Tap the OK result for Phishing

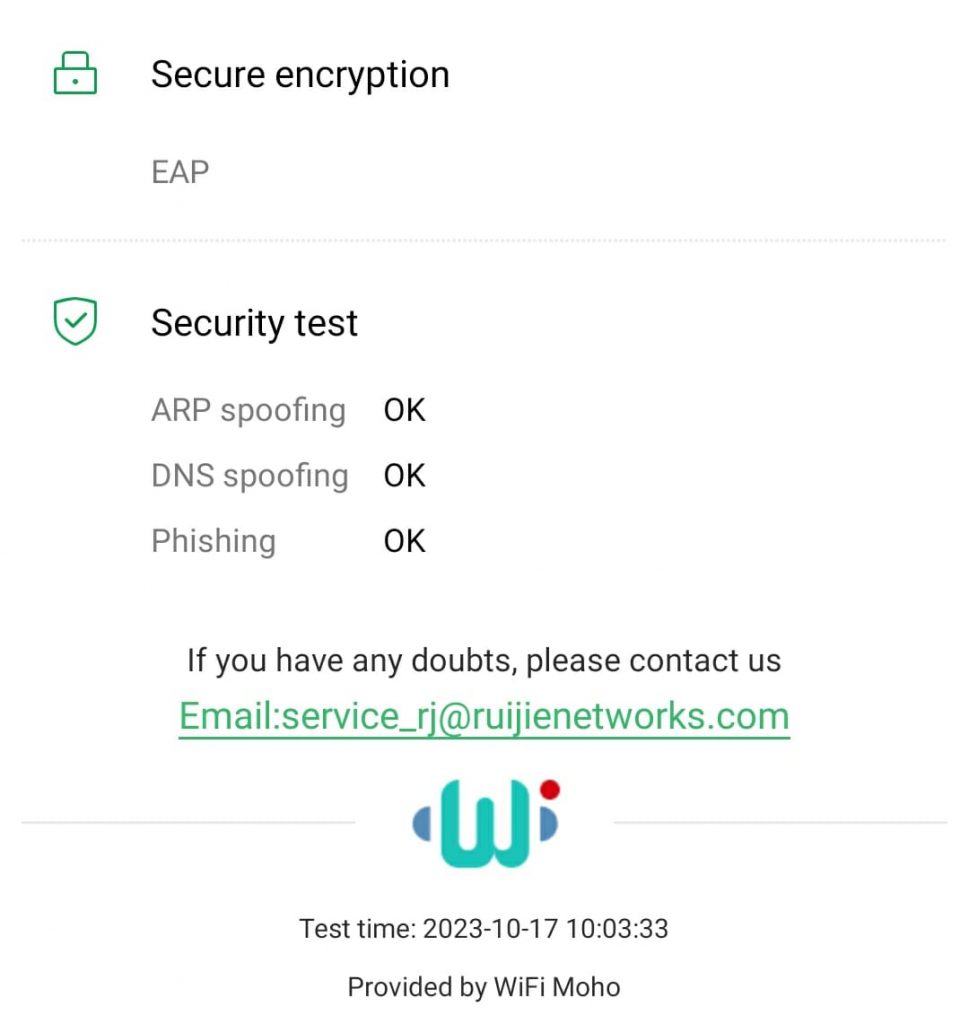pos(405,541)
